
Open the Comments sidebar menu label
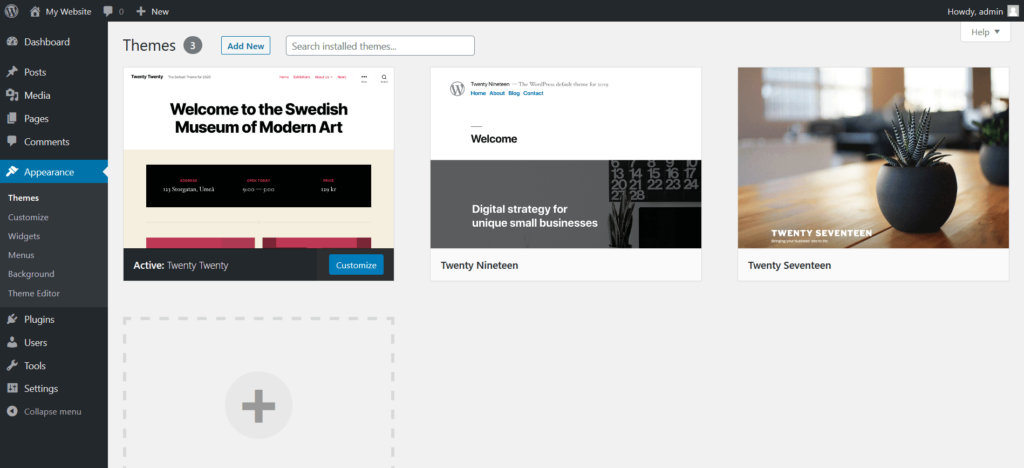click(x=46, y=142)
